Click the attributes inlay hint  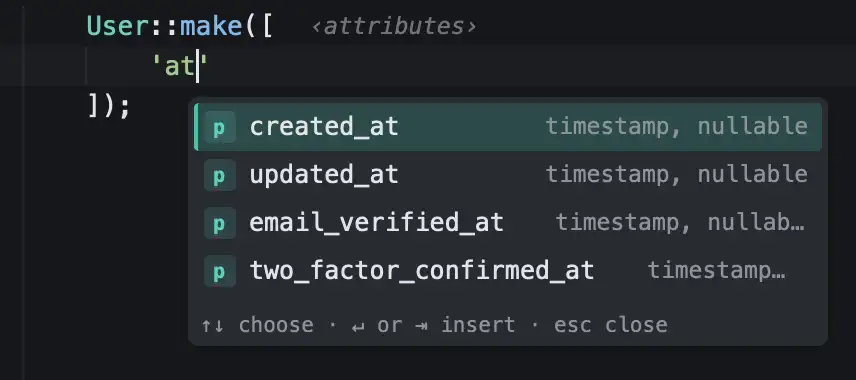394,26
